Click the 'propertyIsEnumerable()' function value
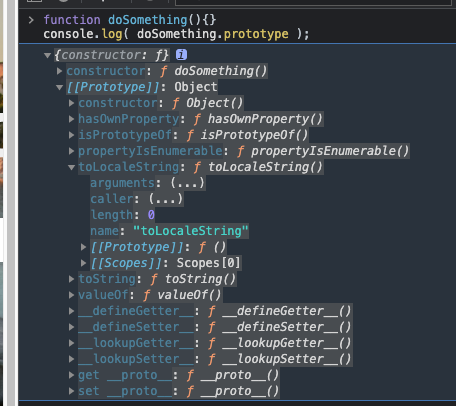Image resolution: width=456 pixels, height=406 pixels. coord(330,151)
